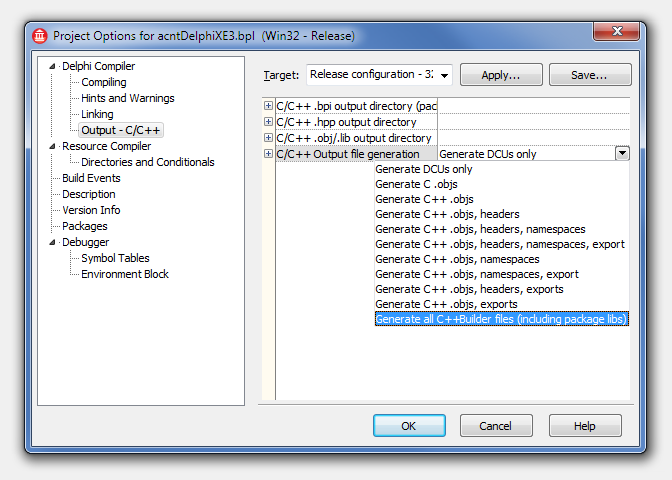This screenshot has height=480, width=672.
Task: Click the Delphi app icon in title bar
Action: click(40, 36)
